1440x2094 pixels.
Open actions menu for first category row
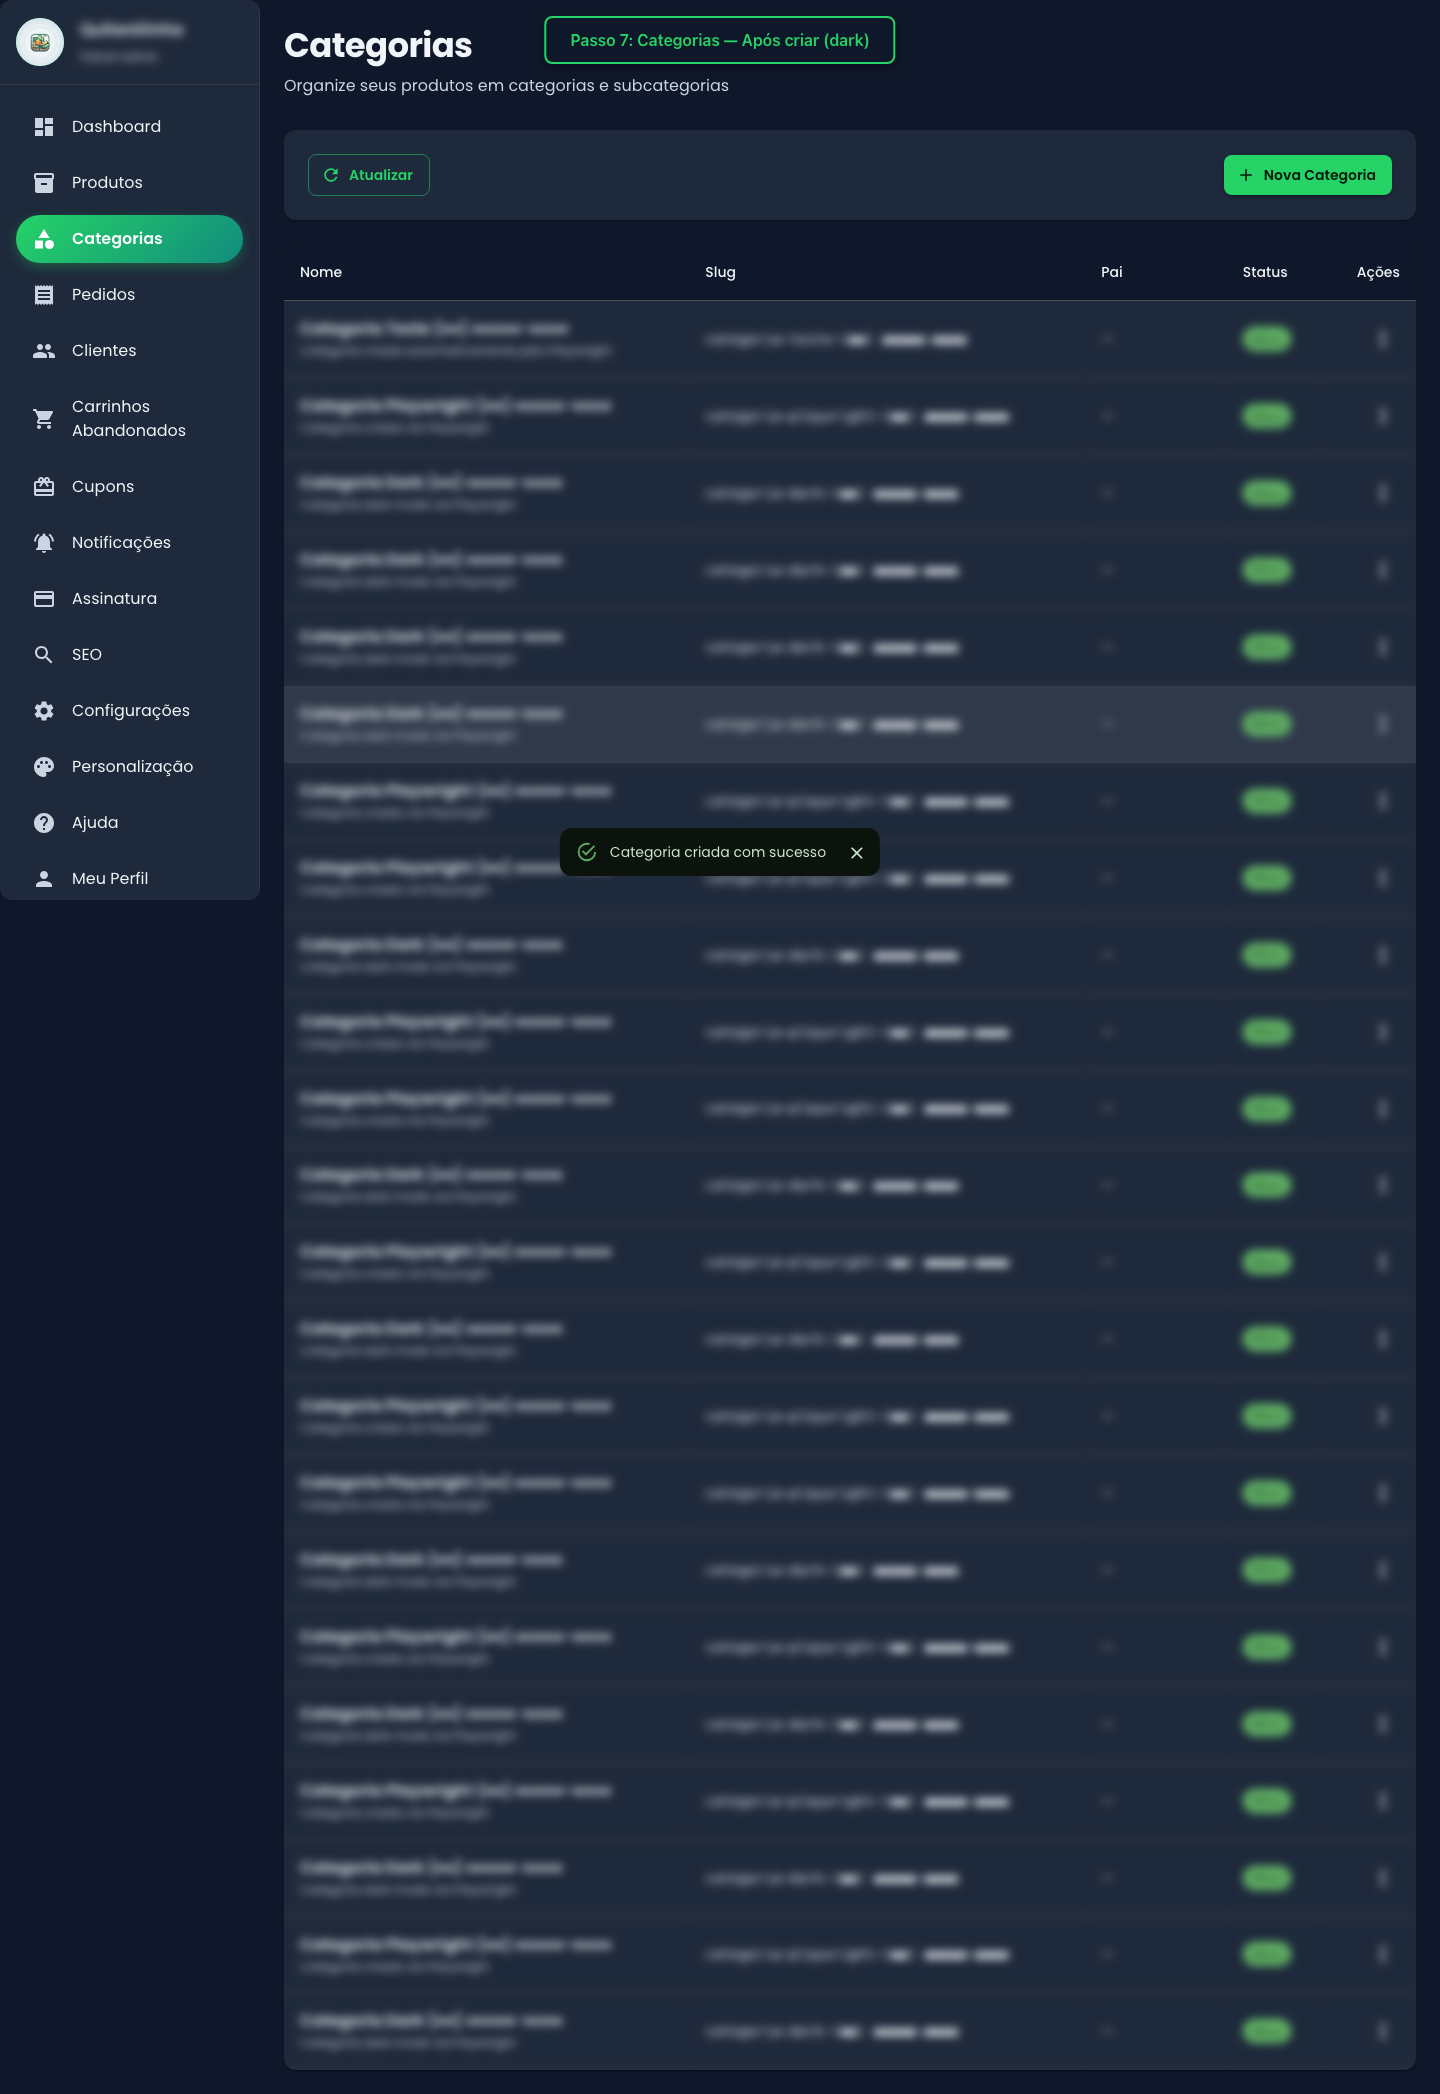1382,340
